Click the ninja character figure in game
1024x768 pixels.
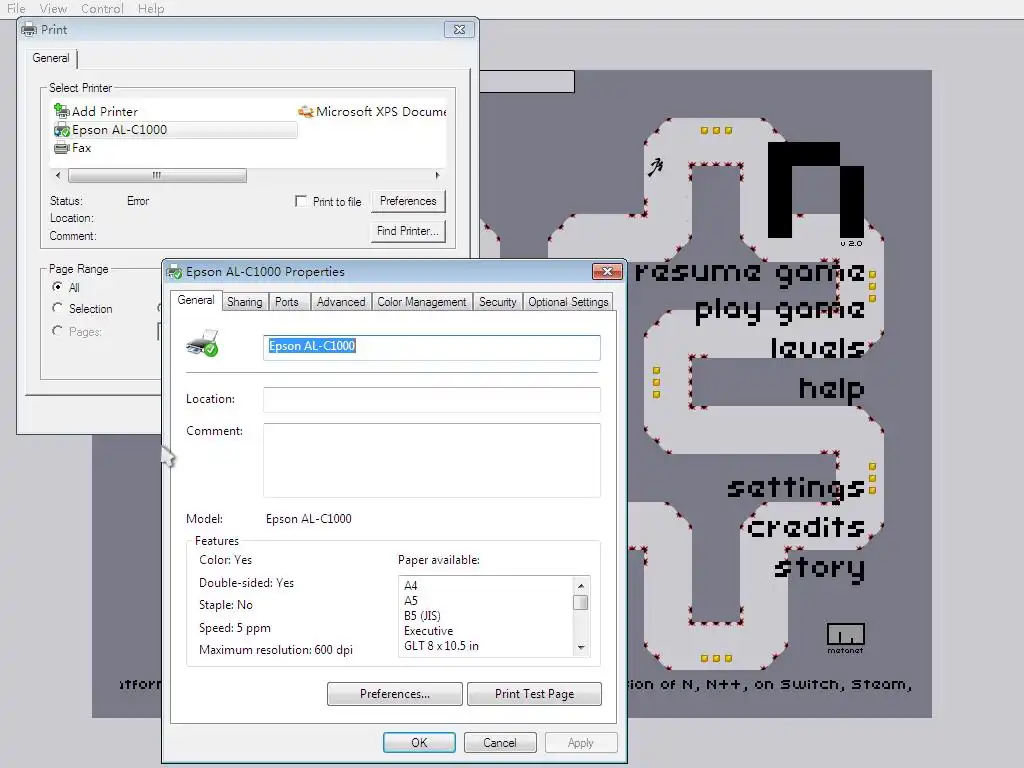[655, 167]
